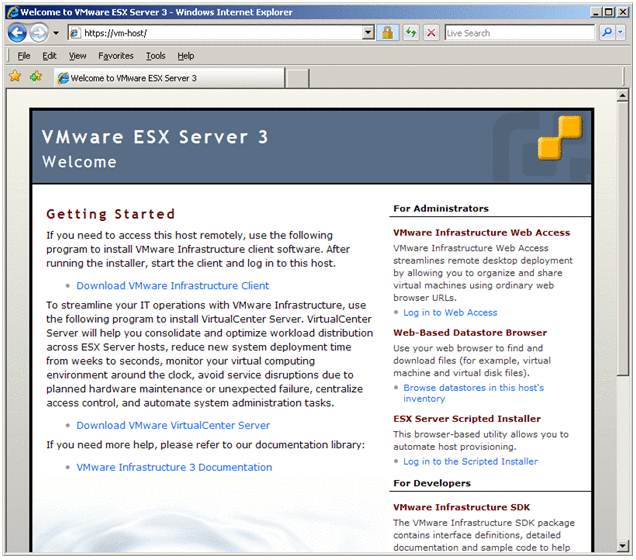Click the Add to Favorites icon
The height and width of the screenshot is (560, 636).
(x=36, y=76)
